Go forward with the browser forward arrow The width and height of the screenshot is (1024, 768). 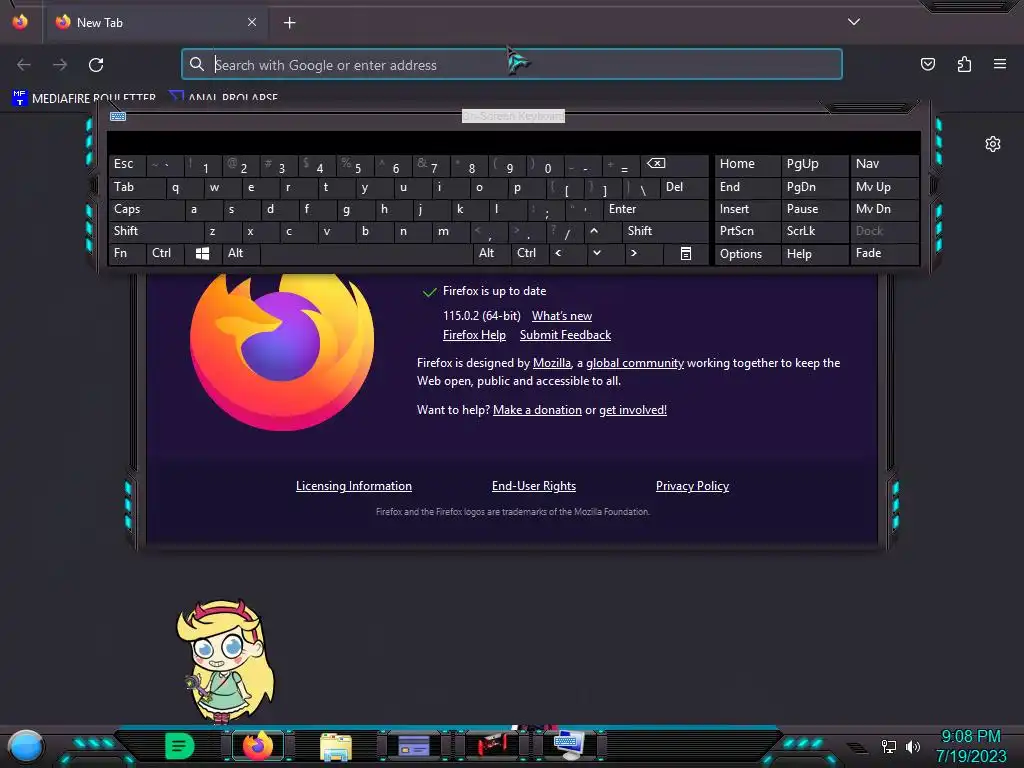click(60, 65)
